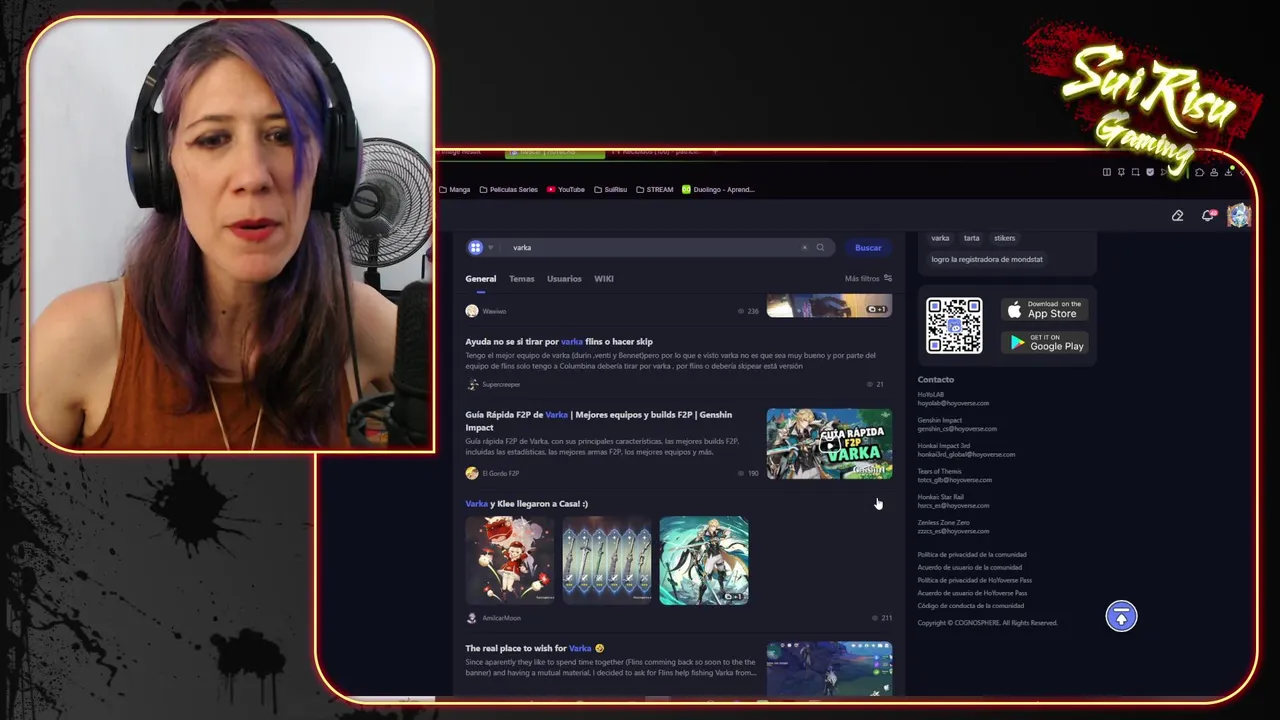Click totcs_glb@hoyoverse.com email

[955, 480]
